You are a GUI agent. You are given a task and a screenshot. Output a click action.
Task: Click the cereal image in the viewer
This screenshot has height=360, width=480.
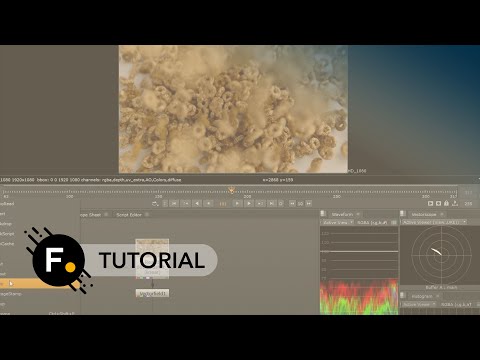(233, 109)
